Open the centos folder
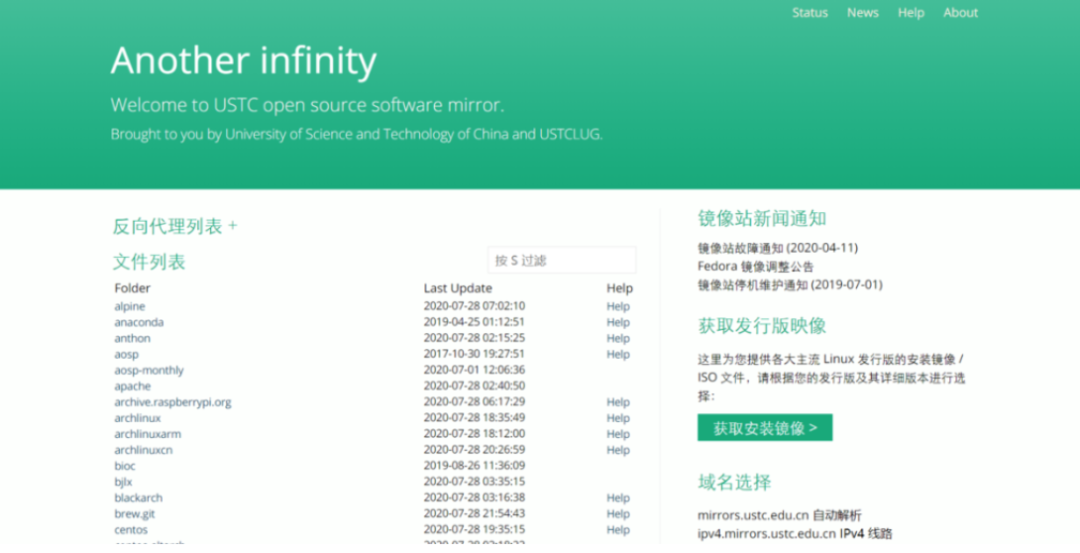 click(131, 530)
